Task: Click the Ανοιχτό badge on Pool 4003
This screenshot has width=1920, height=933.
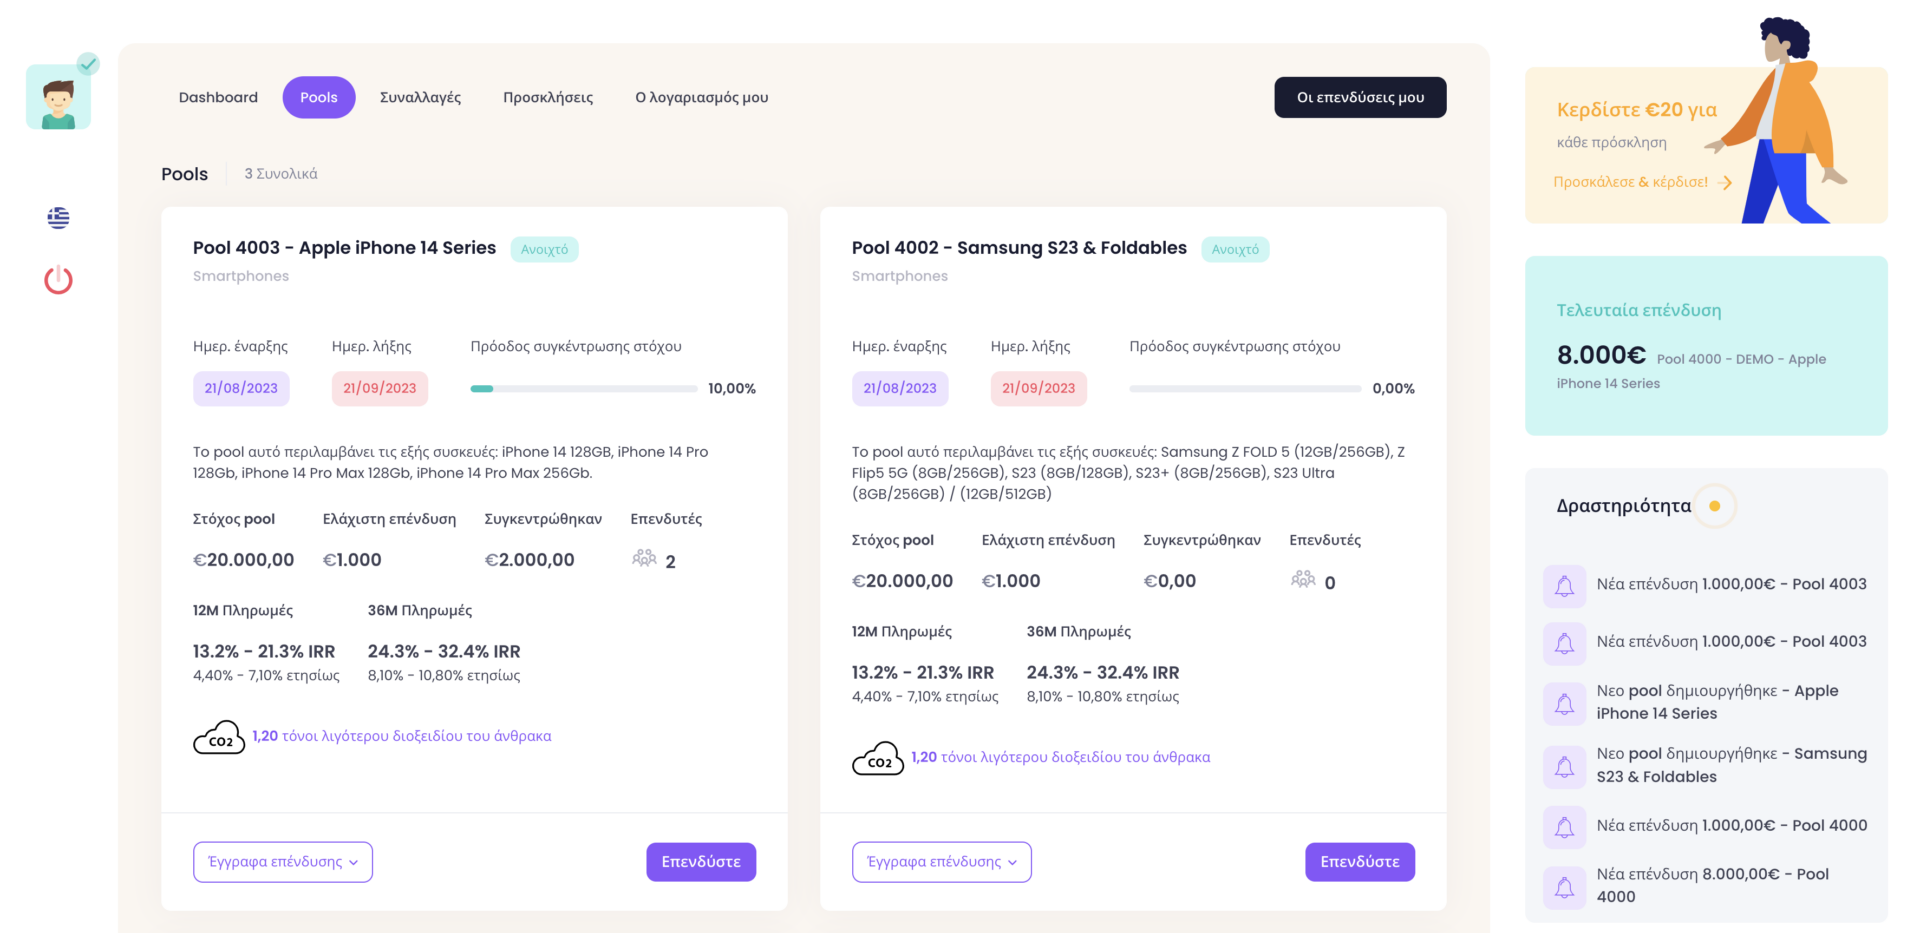Action: click(544, 249)
